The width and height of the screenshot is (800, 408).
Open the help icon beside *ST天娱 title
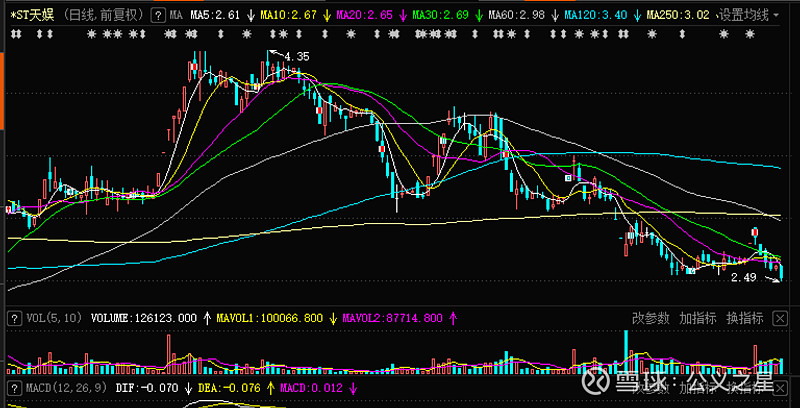(x=159, y=15)
